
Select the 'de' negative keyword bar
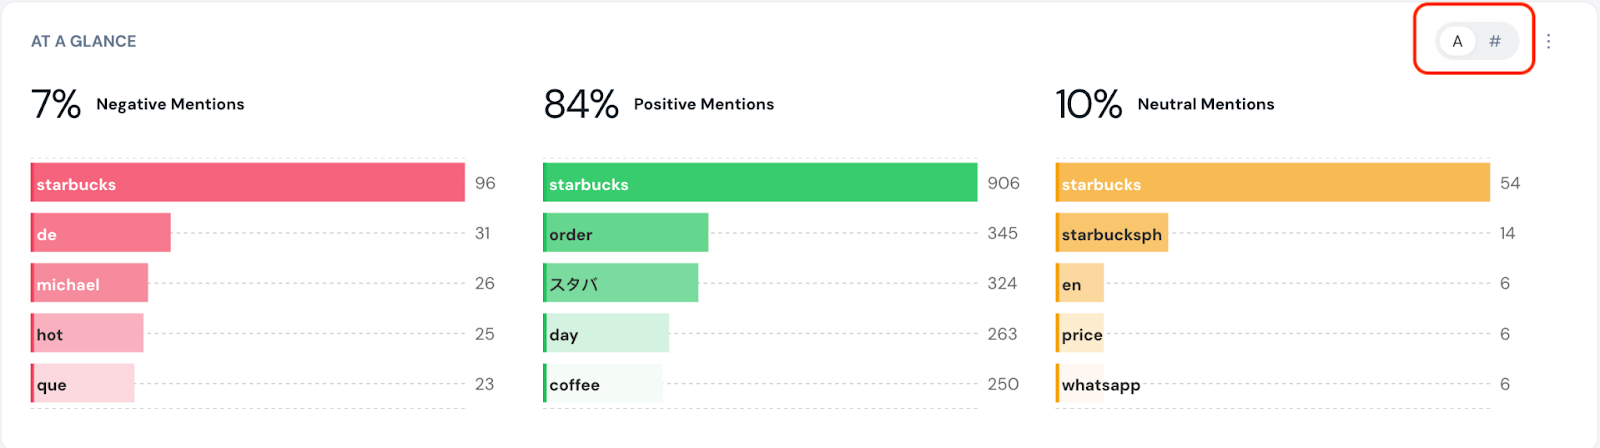click(x=101, y=233)
